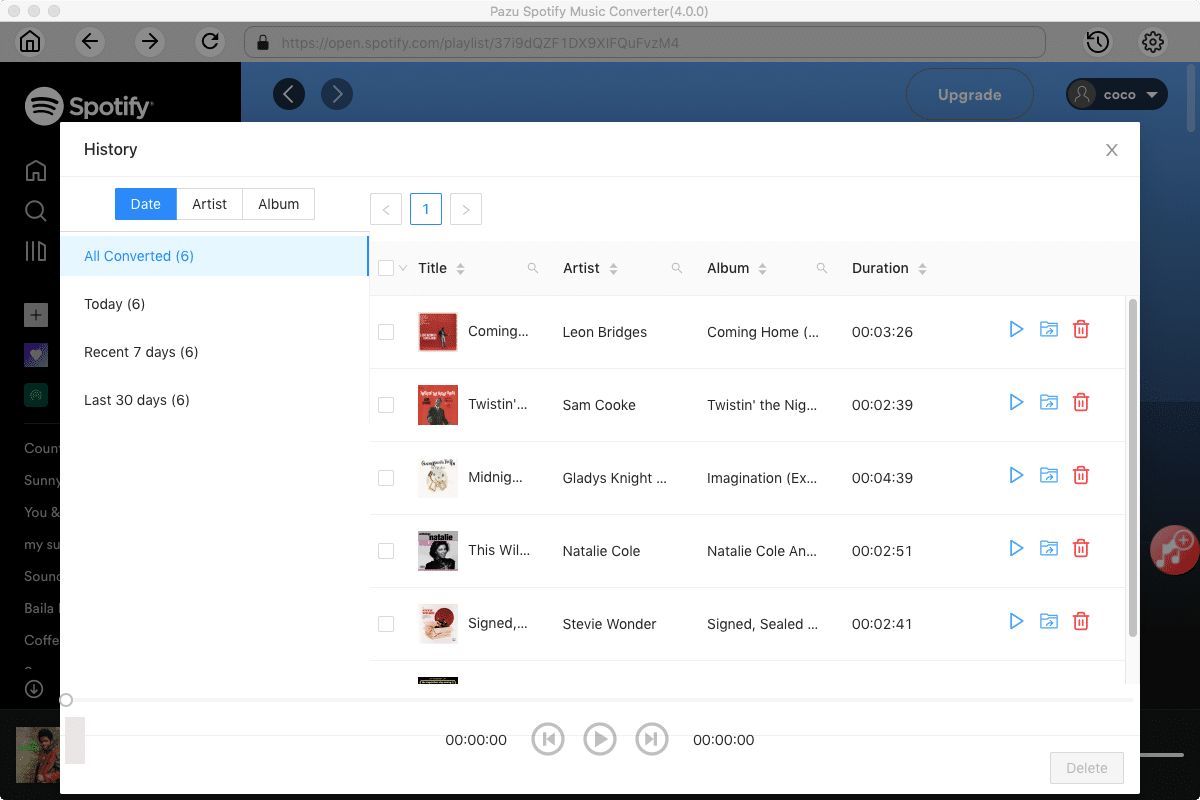Screen dimensions: 1200x800
Task: Search by title magnifier icon
Action: click(x=533, y=268)
